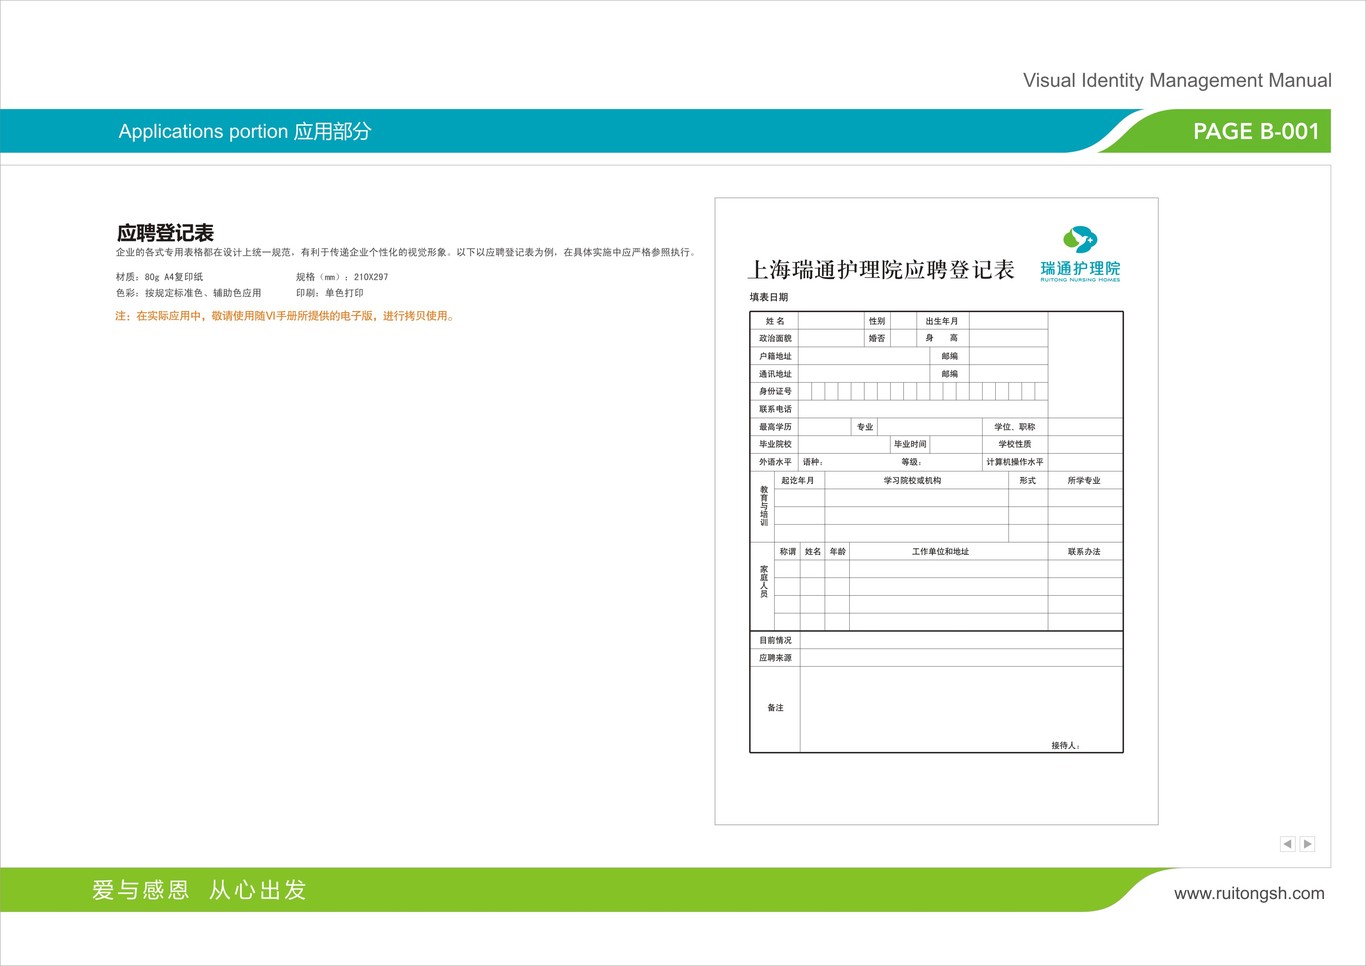Click the 最高学历 label
Screen dimensions: 1366x966
pos(775,427)
